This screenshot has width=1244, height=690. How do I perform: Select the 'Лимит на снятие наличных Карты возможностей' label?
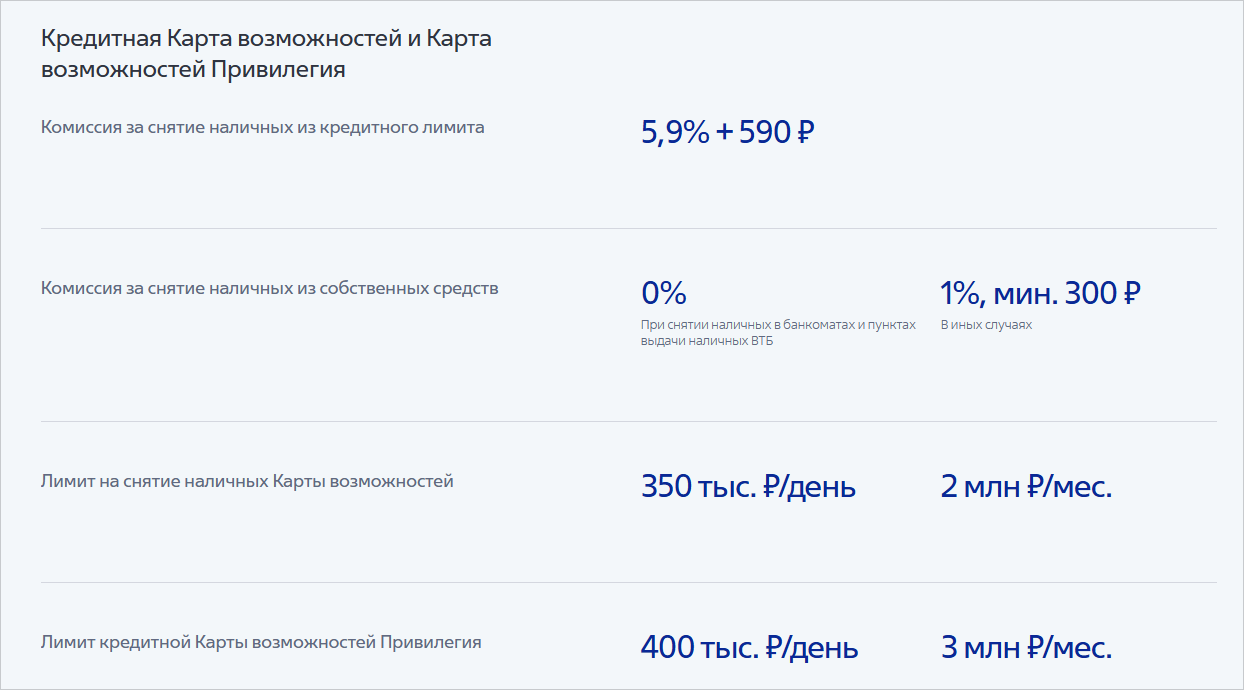click(247, 481)
